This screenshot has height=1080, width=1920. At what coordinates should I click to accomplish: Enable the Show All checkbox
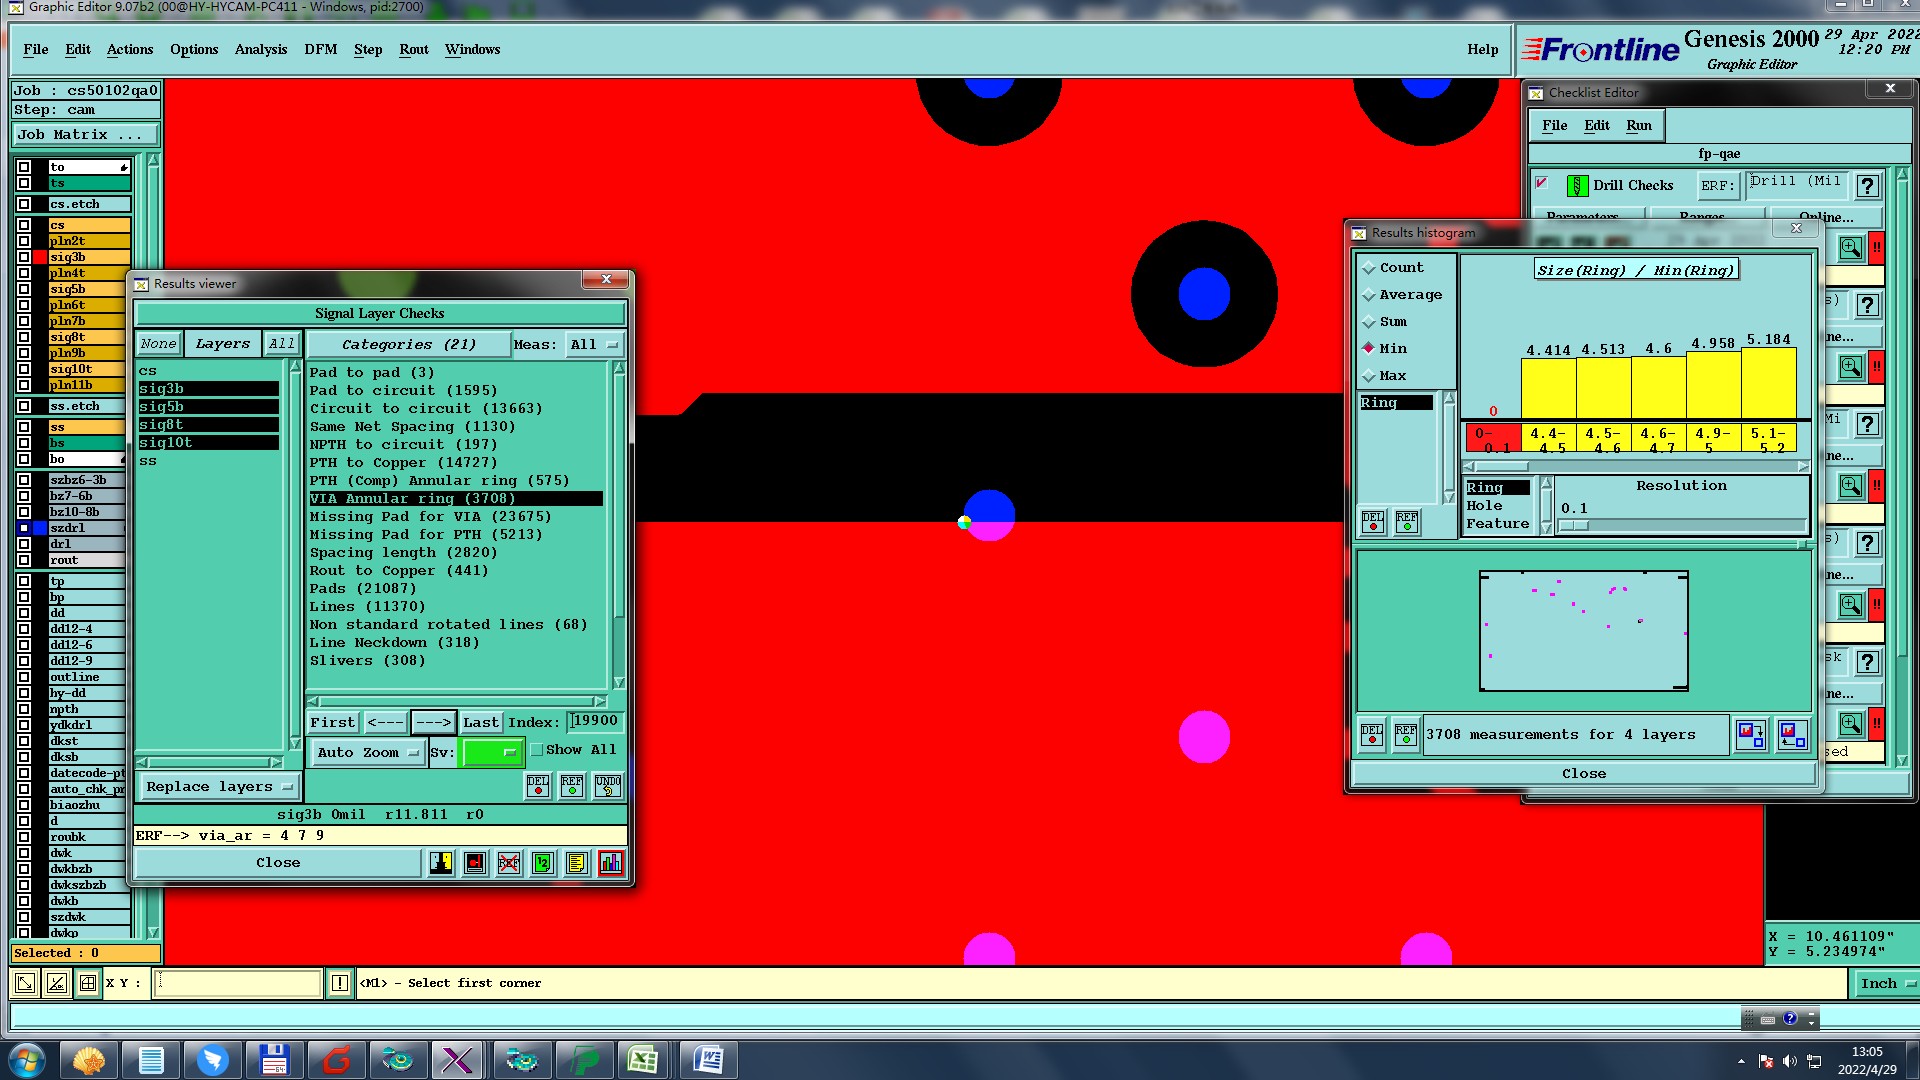[x=537, y=750]
